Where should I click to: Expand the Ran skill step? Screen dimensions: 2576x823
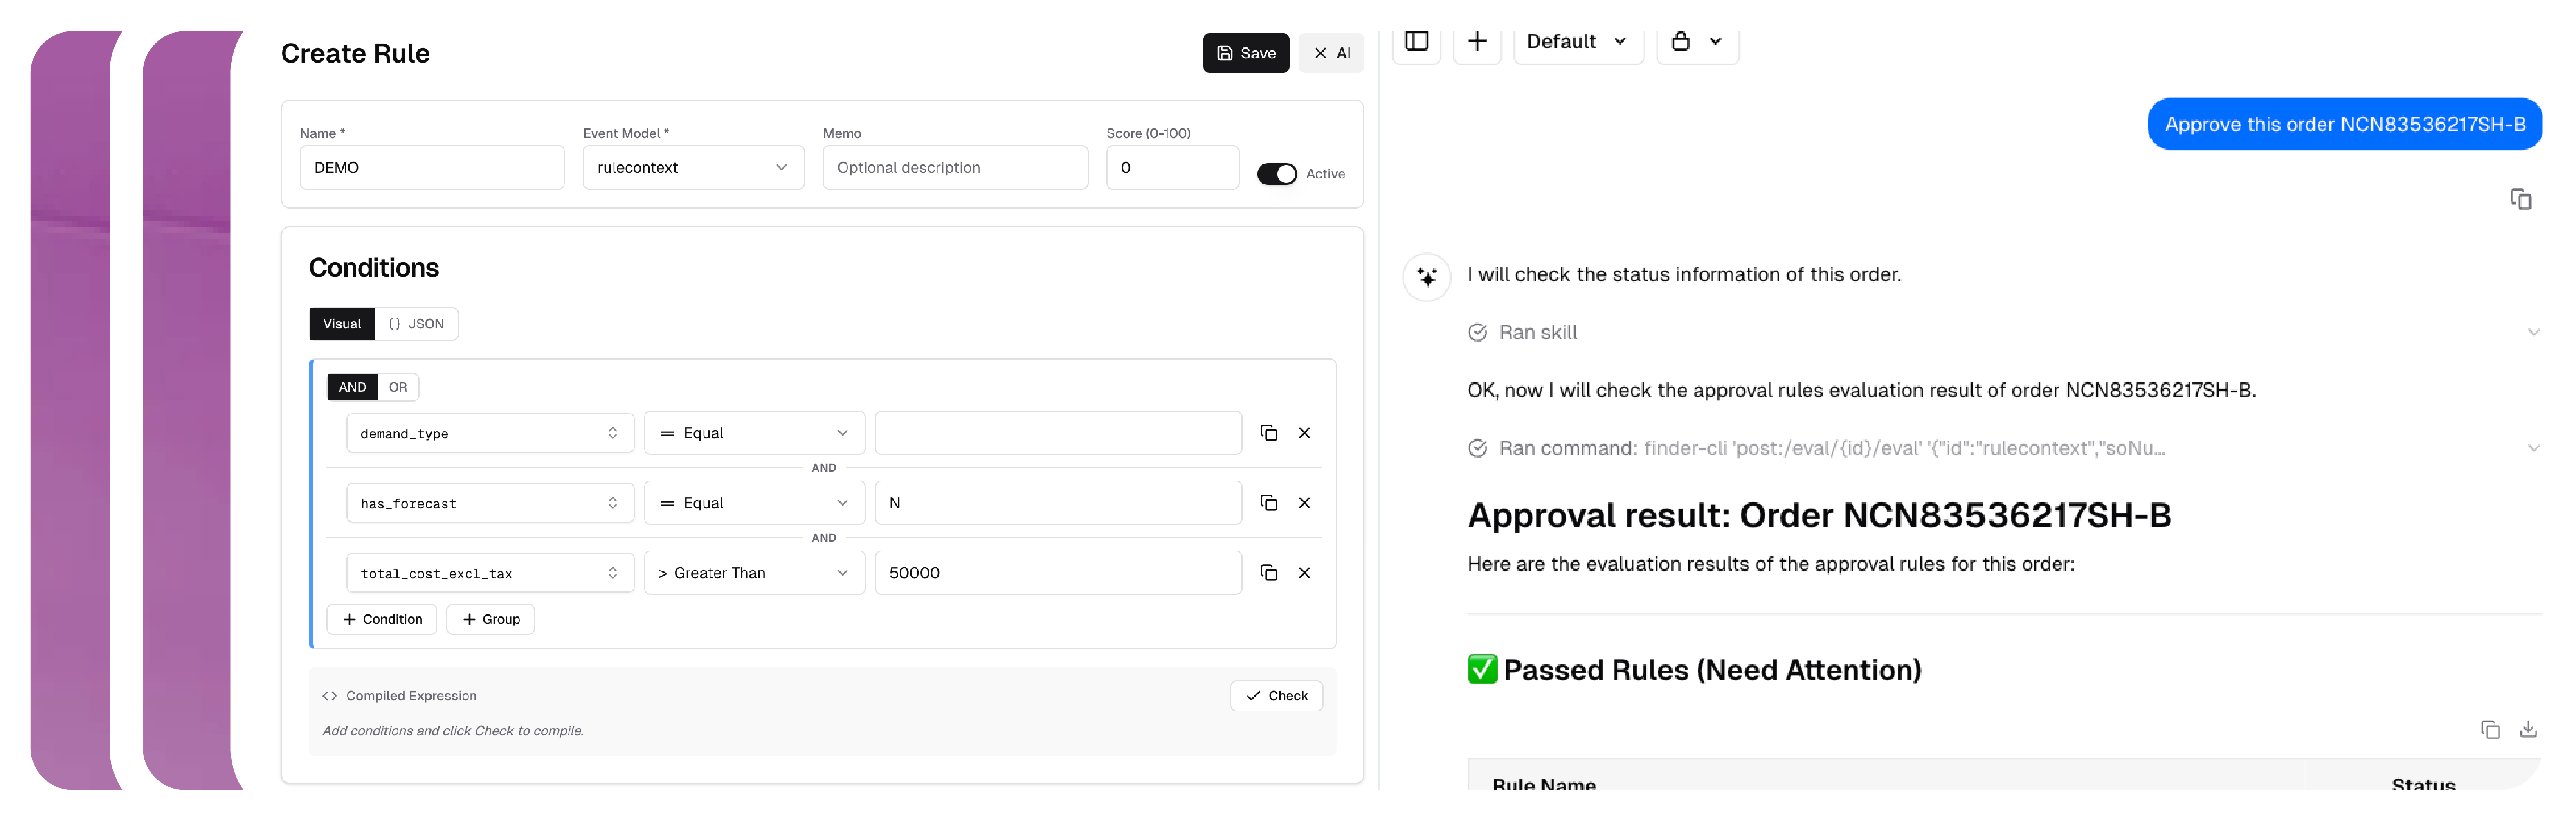click(x=2533, y=332)
